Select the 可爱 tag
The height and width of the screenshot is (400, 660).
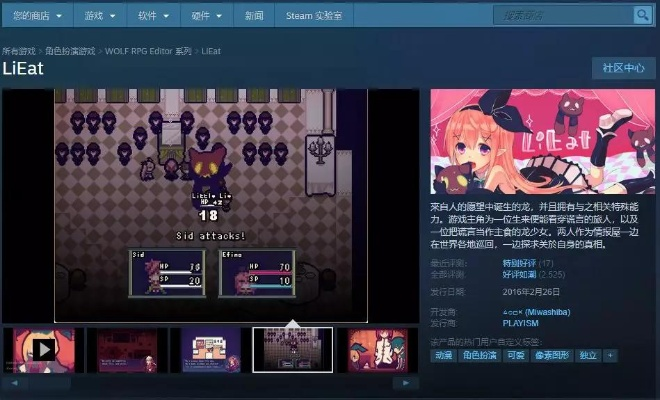(516, 356)
